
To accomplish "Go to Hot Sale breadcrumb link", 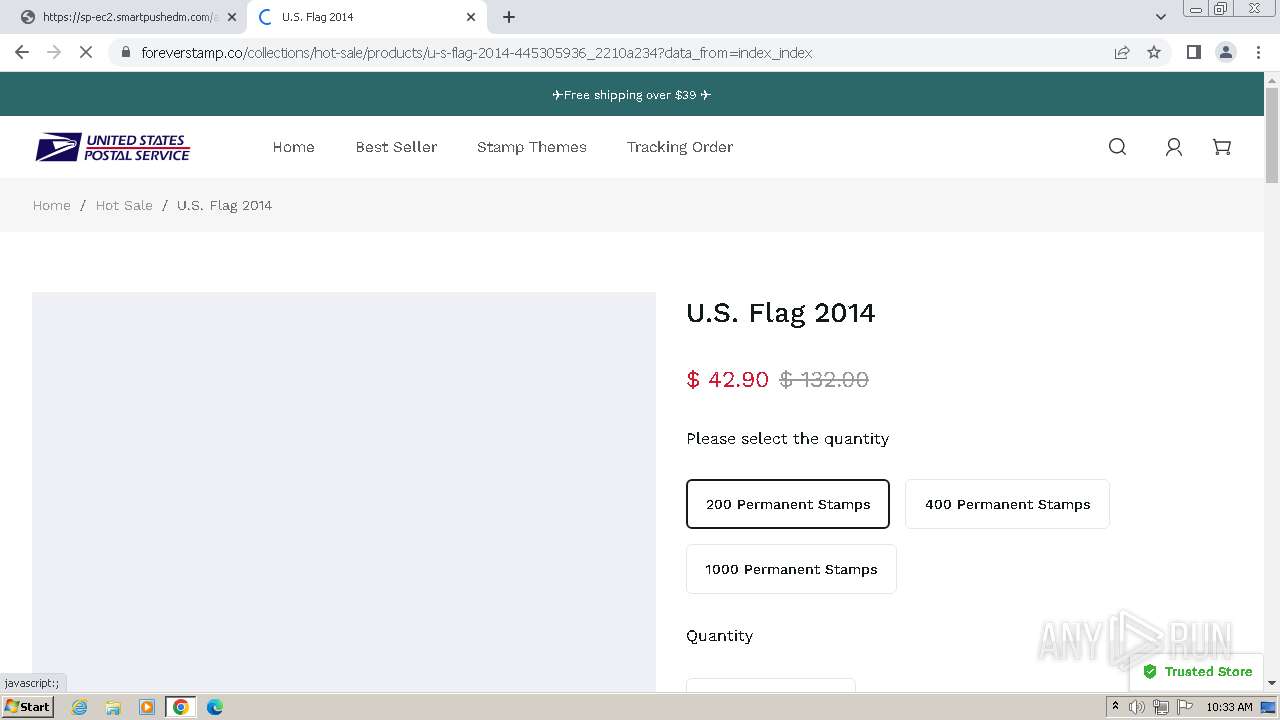I will [124, 205].
